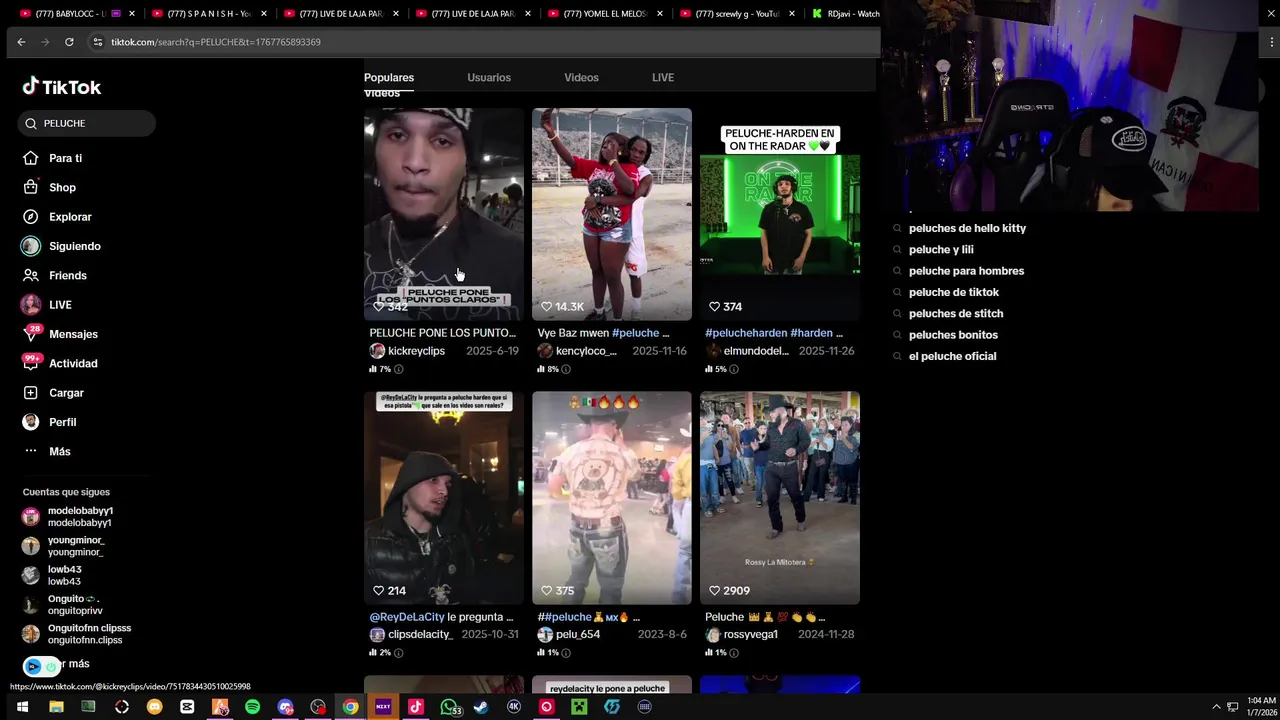Open TikTok app on the taskbar
This screenshot has width=1280, height=720.
pyautogui.click(x=416, y=707)
